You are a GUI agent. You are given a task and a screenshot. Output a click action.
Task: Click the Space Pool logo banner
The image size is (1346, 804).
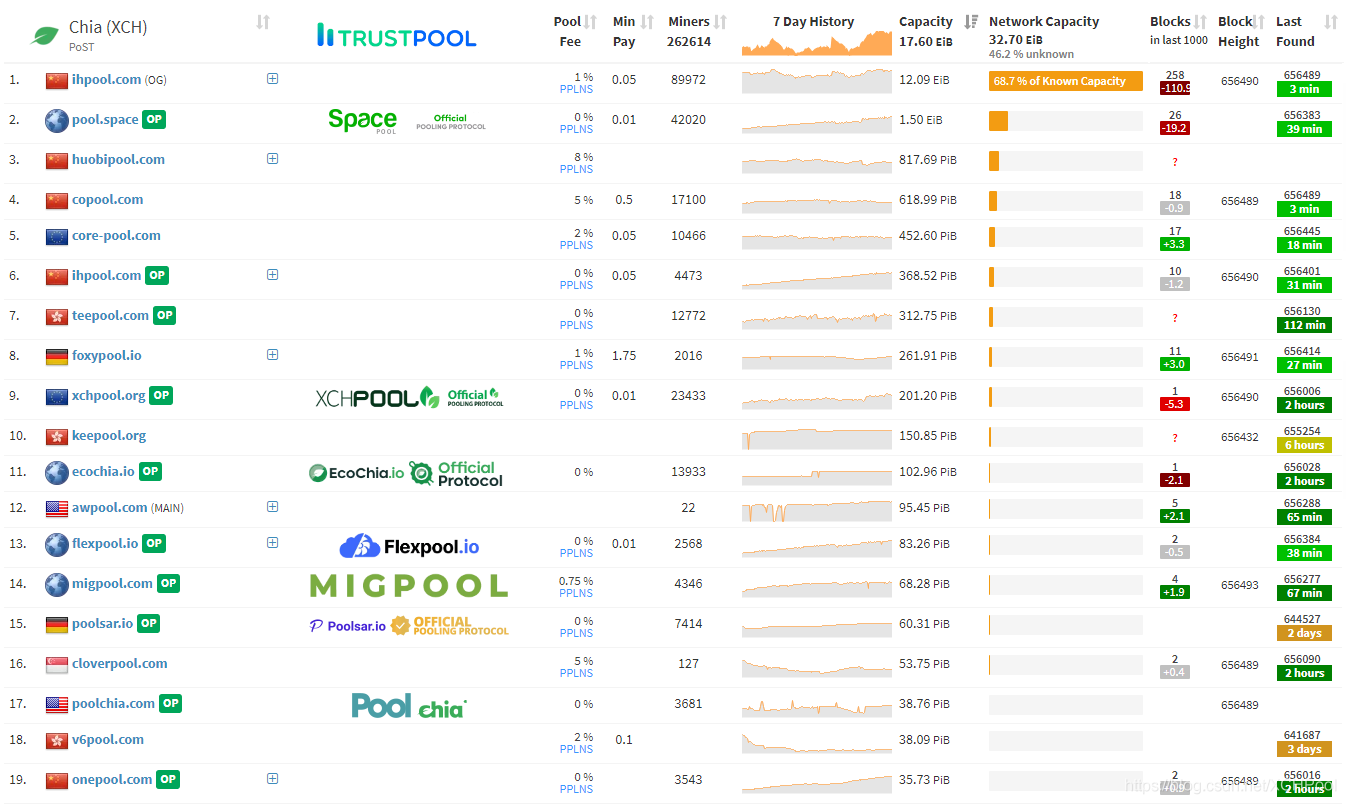point(407,121)
